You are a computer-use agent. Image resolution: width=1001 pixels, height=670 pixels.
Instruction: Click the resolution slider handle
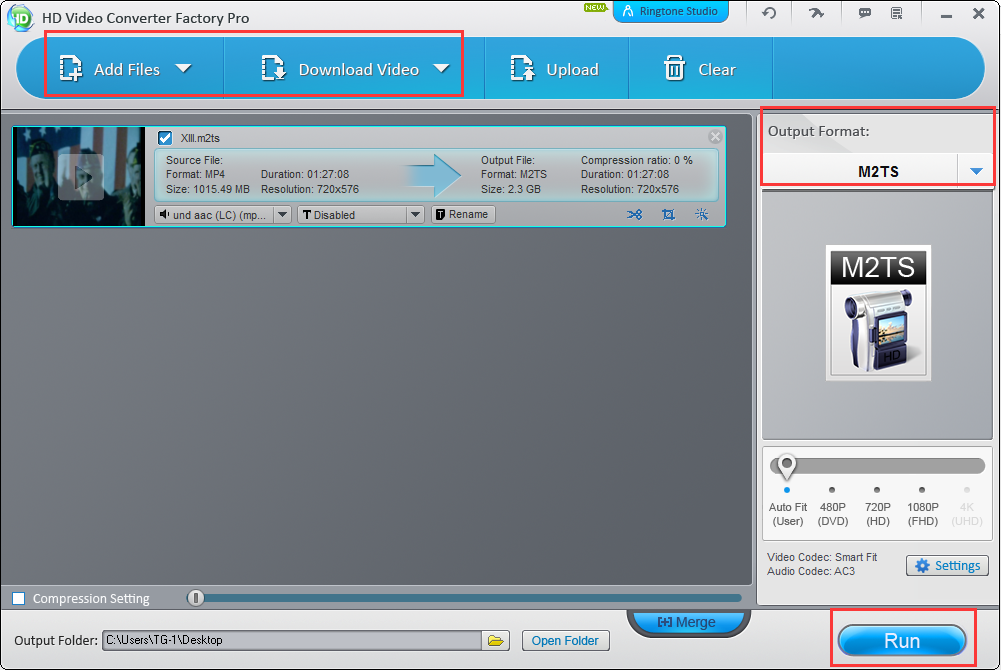click(x=786, y=466)
